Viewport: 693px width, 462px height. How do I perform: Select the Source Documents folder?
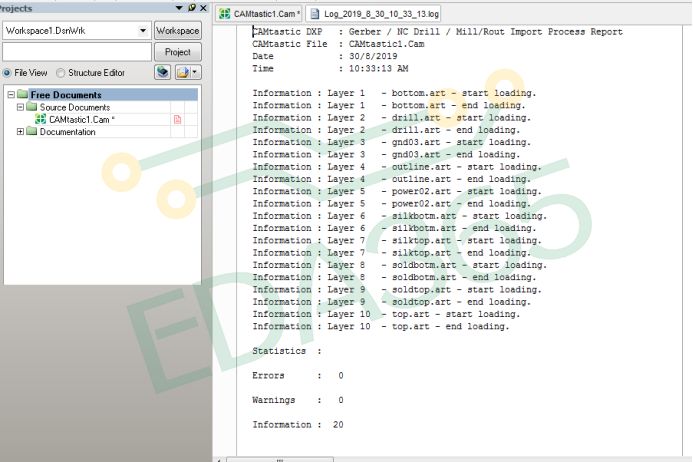pos(75,107)
